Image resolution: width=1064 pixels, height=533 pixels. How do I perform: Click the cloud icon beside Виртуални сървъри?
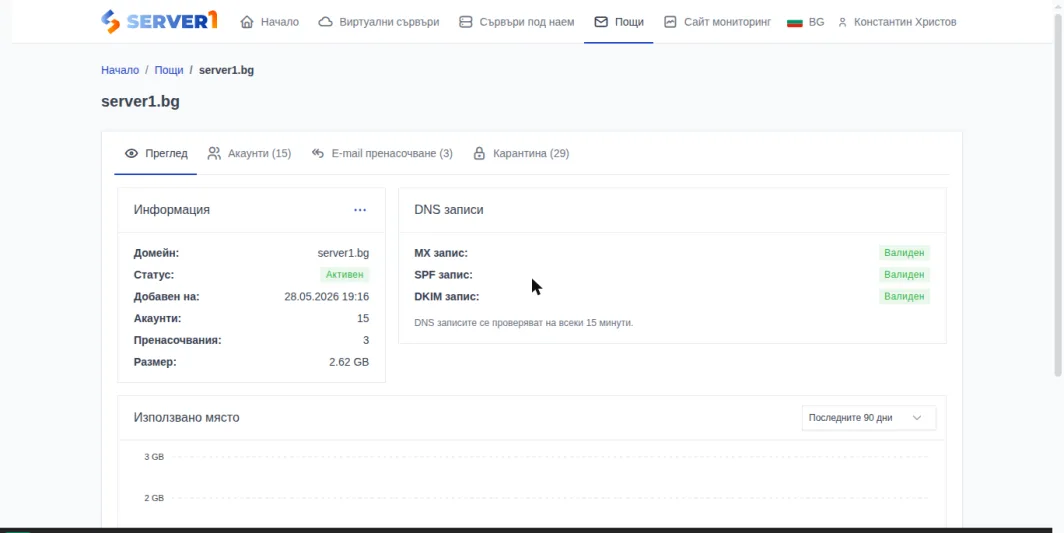click(325, 22)
